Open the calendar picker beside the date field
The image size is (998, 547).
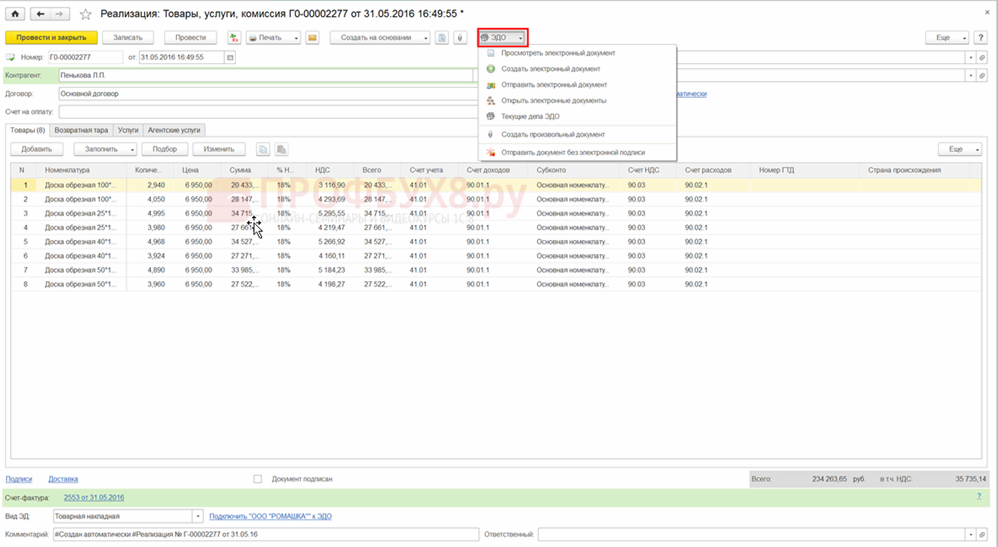231,58
